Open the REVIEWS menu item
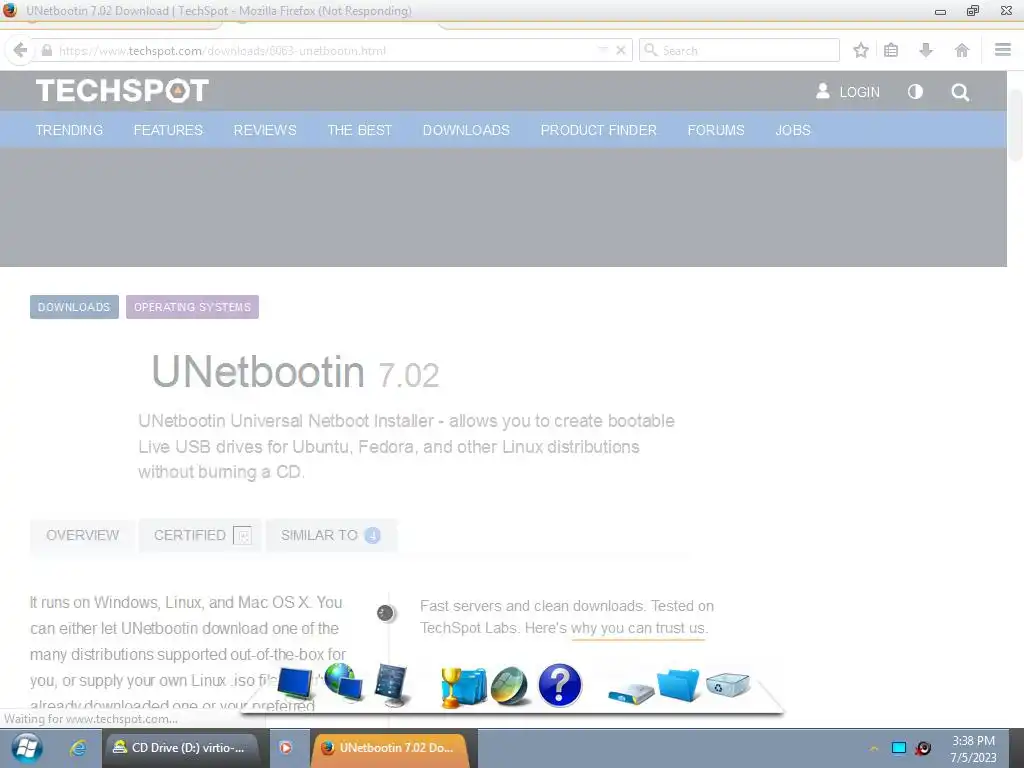The height and width of the screenshot is (768, 1024). 264,130
